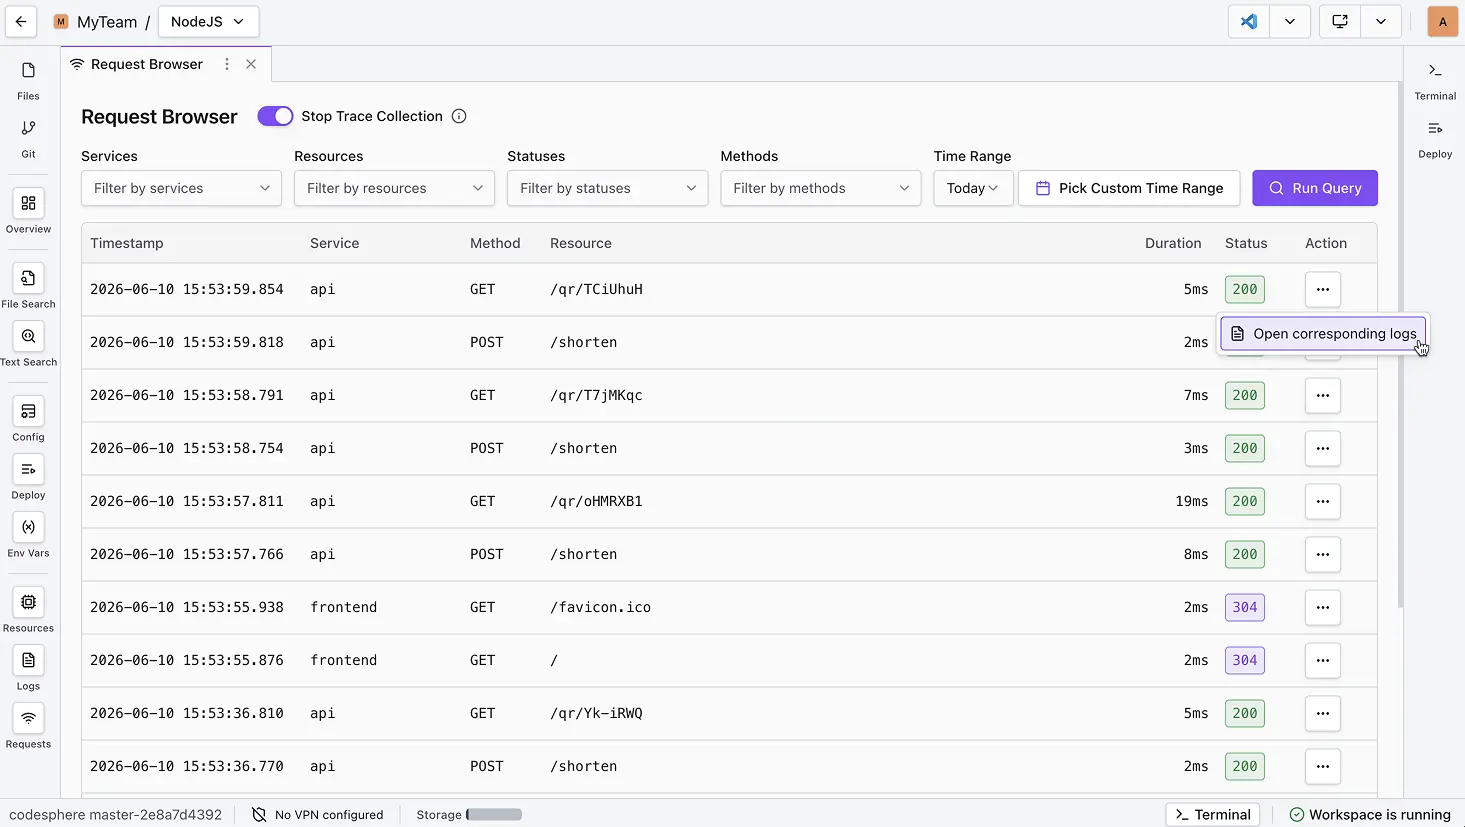
Task: Click the vertical scrollbar of the table
Action: pos(1399,345)
